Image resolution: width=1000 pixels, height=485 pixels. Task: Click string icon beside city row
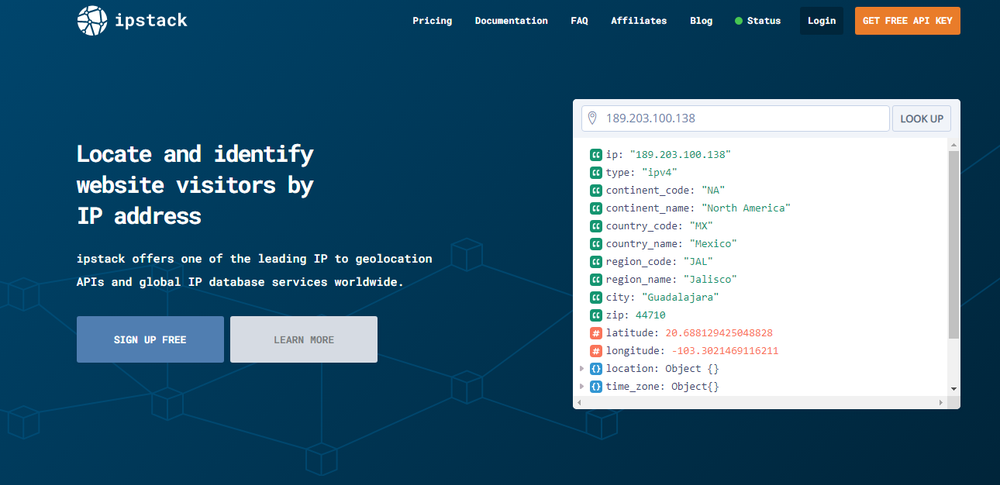pyautogui.click(x=596, y=297)
